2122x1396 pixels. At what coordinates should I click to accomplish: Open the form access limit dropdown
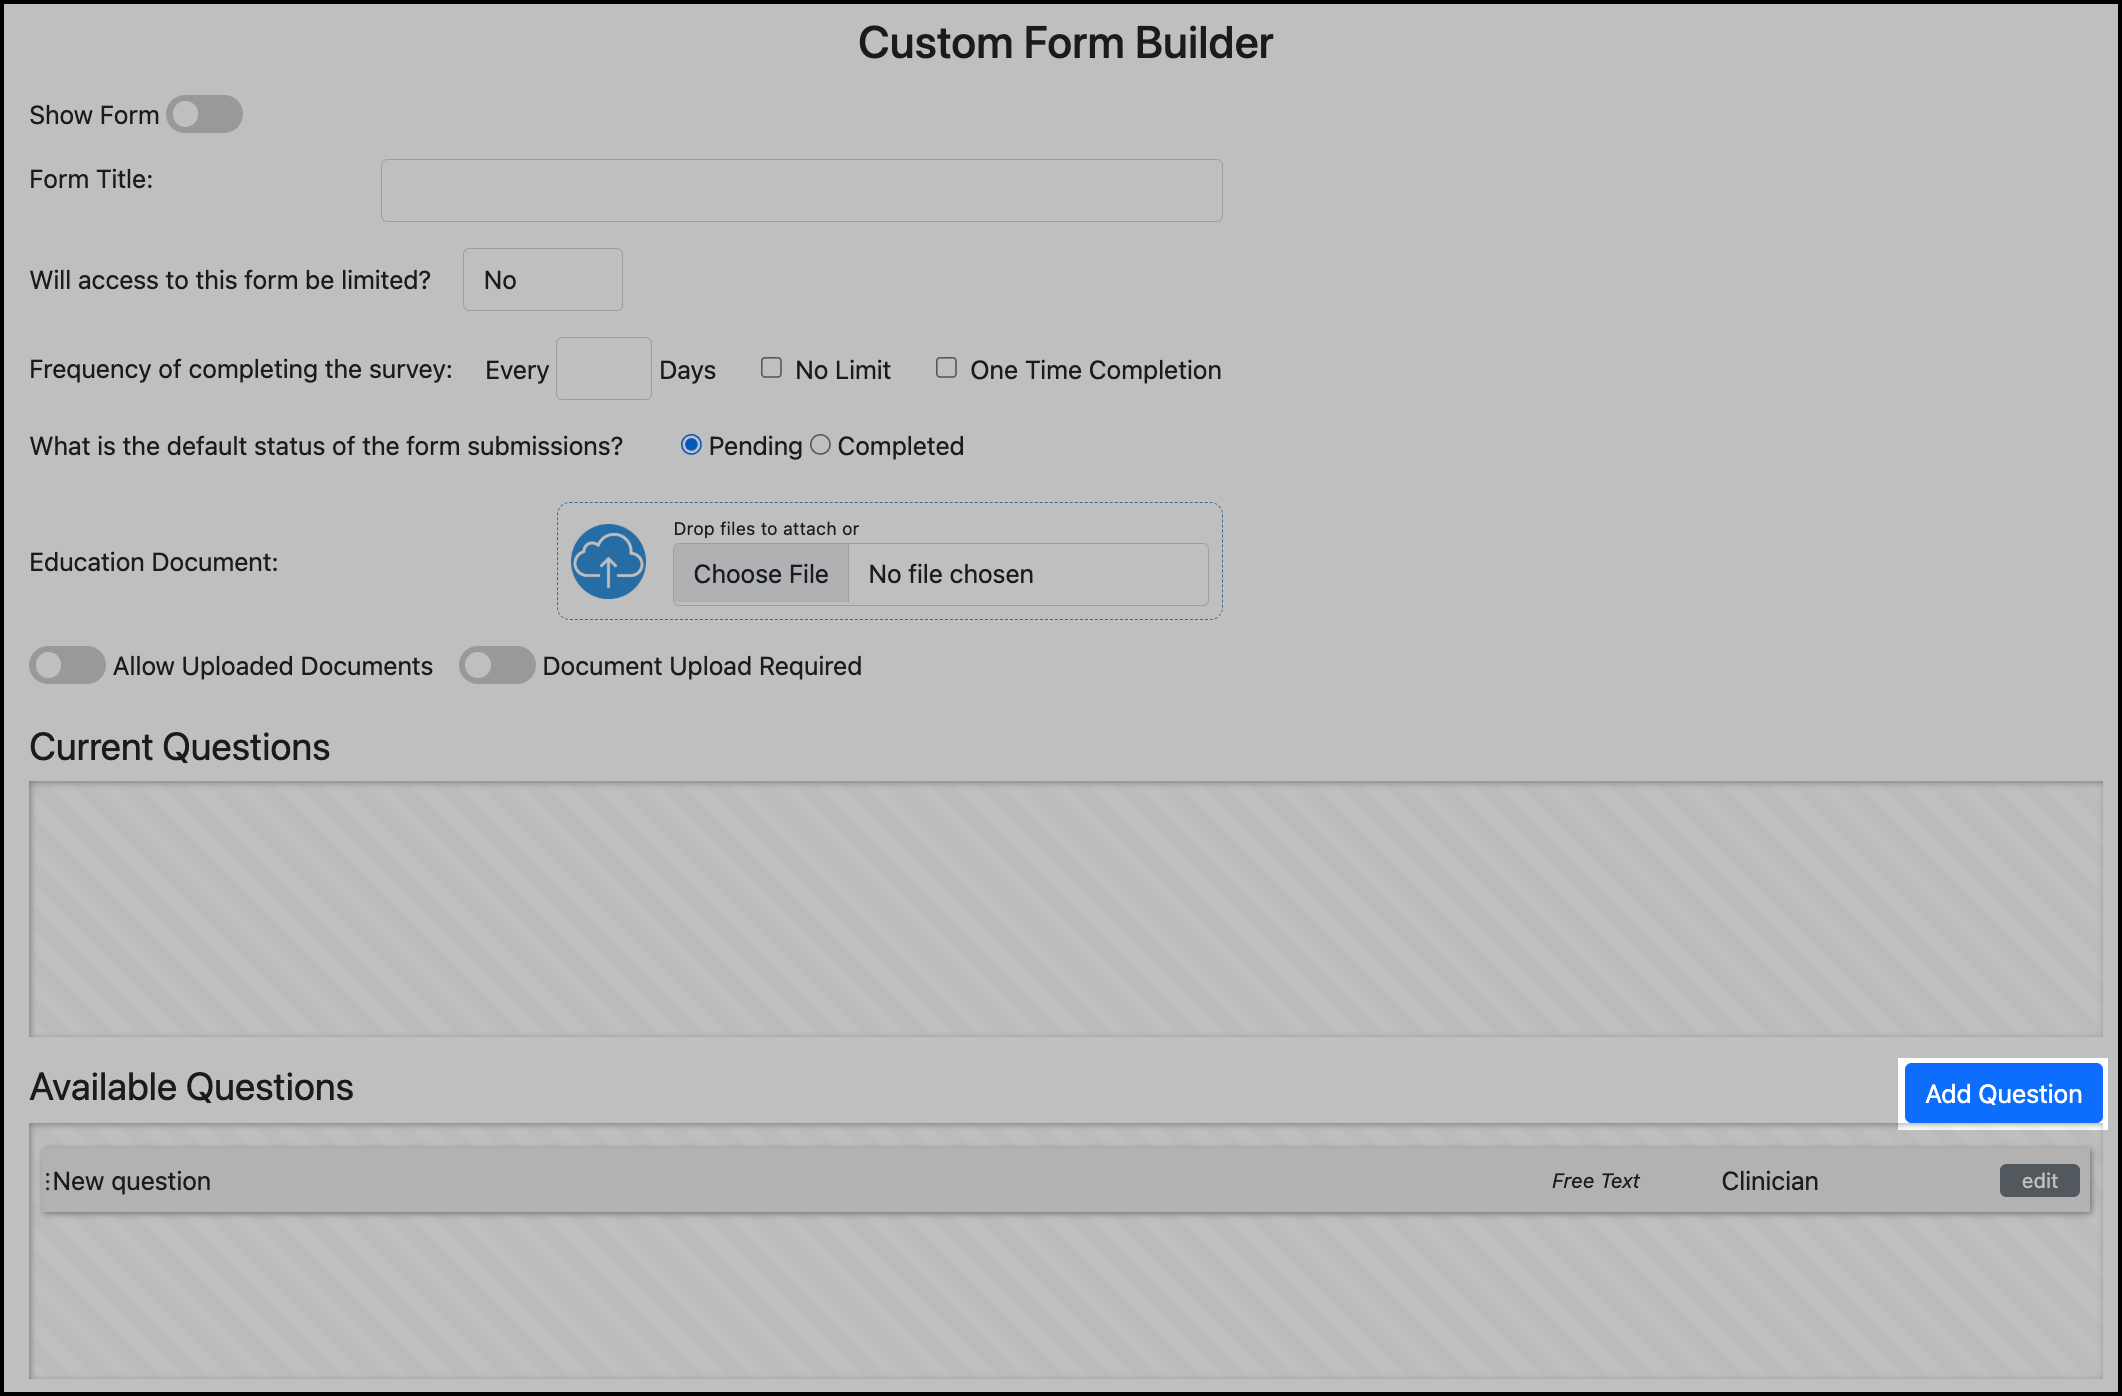(542, 279)
